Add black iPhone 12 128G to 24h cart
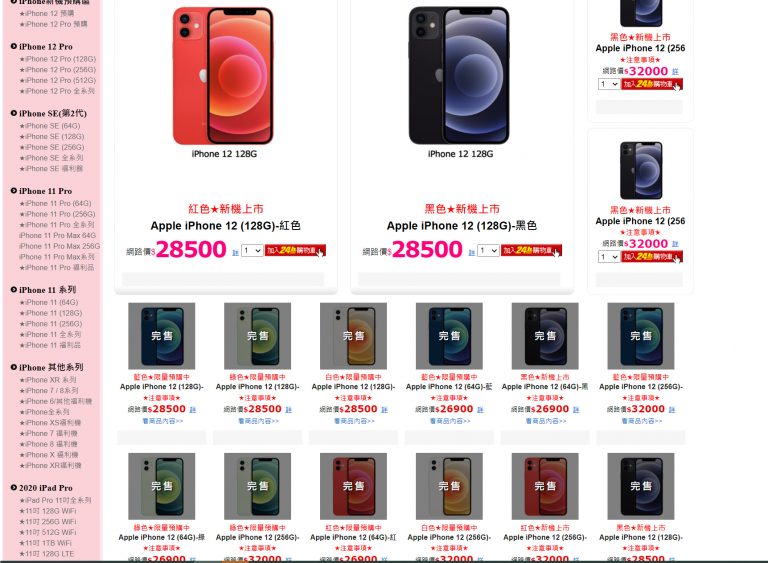 (x=531, y=250)
